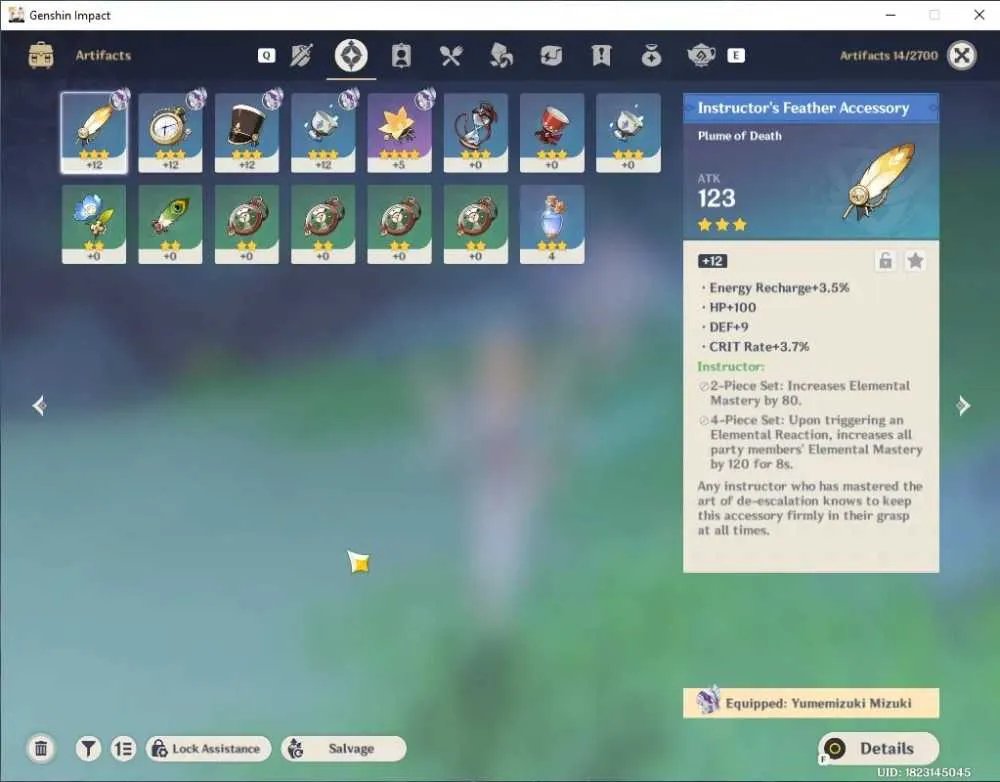Switch to Character Development Items tab
Screen dimensions: 1000x782
401,56
